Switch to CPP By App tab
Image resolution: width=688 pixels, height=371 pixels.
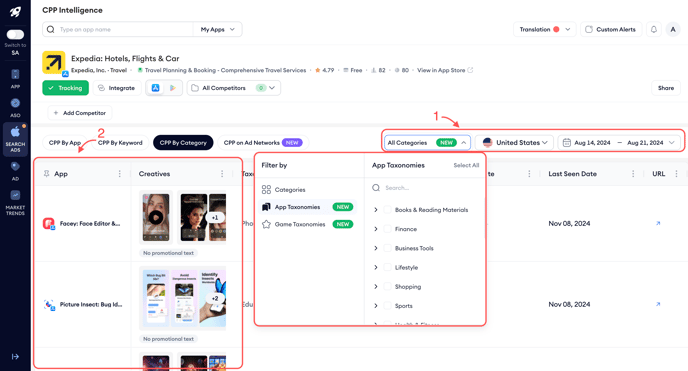[x=65, y=143]
